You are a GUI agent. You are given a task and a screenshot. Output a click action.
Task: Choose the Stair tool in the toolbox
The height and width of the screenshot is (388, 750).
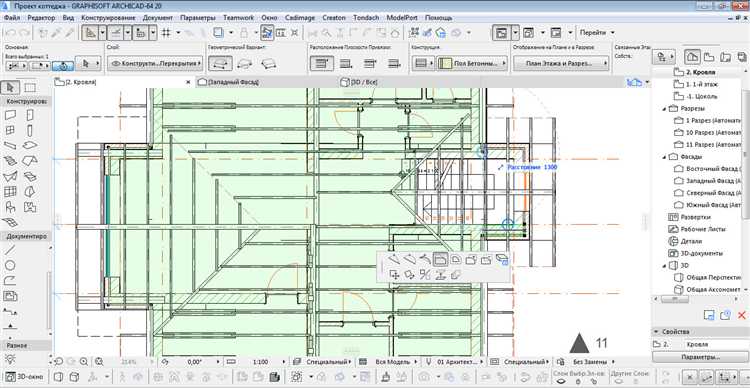10,161
